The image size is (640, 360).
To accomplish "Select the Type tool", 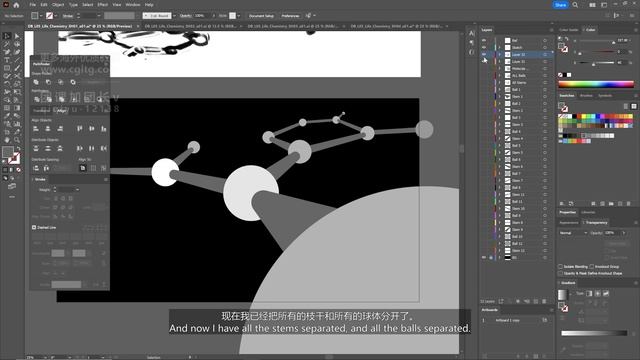I will [7, 60].
